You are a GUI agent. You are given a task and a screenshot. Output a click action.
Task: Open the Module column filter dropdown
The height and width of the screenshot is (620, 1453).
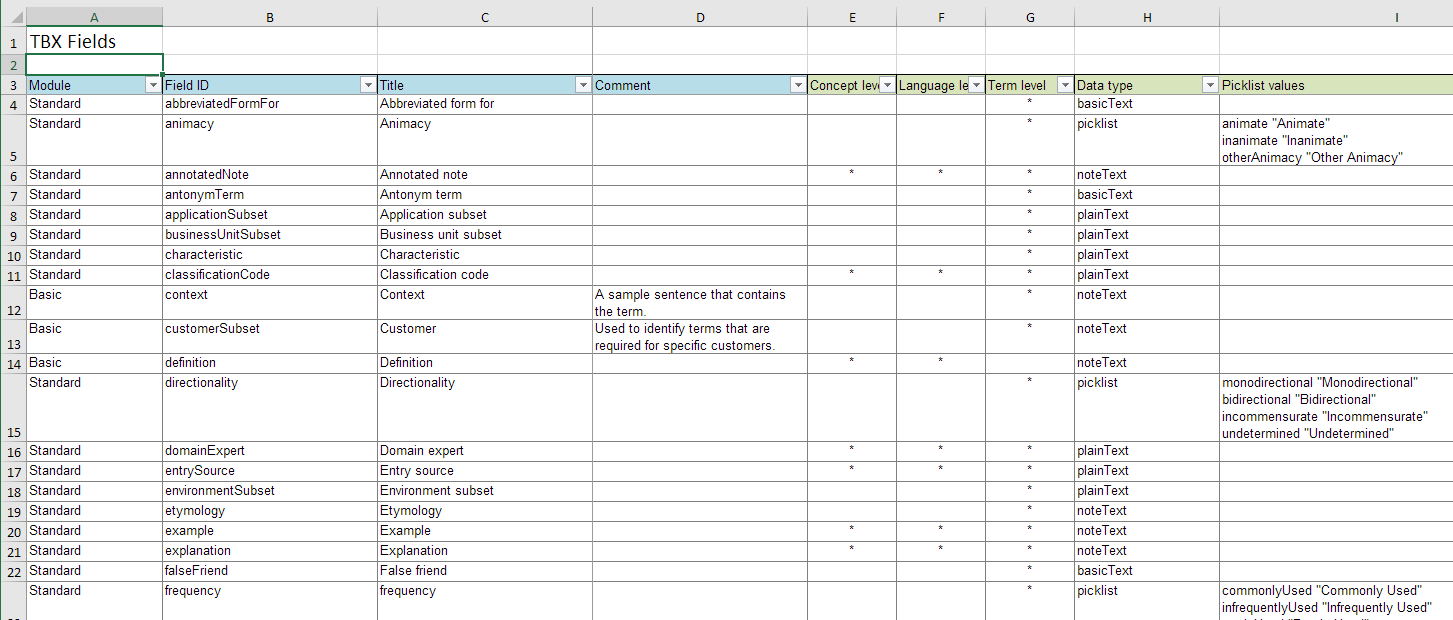point(153,86)
